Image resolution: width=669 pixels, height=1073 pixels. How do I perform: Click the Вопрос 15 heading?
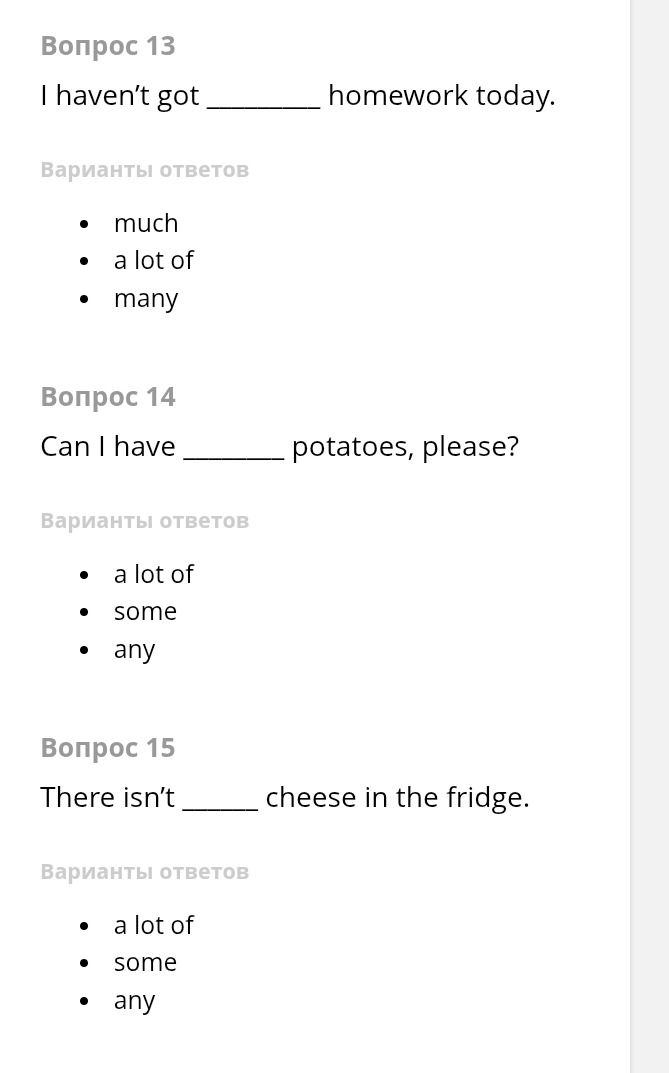click(x=108, y=748)
